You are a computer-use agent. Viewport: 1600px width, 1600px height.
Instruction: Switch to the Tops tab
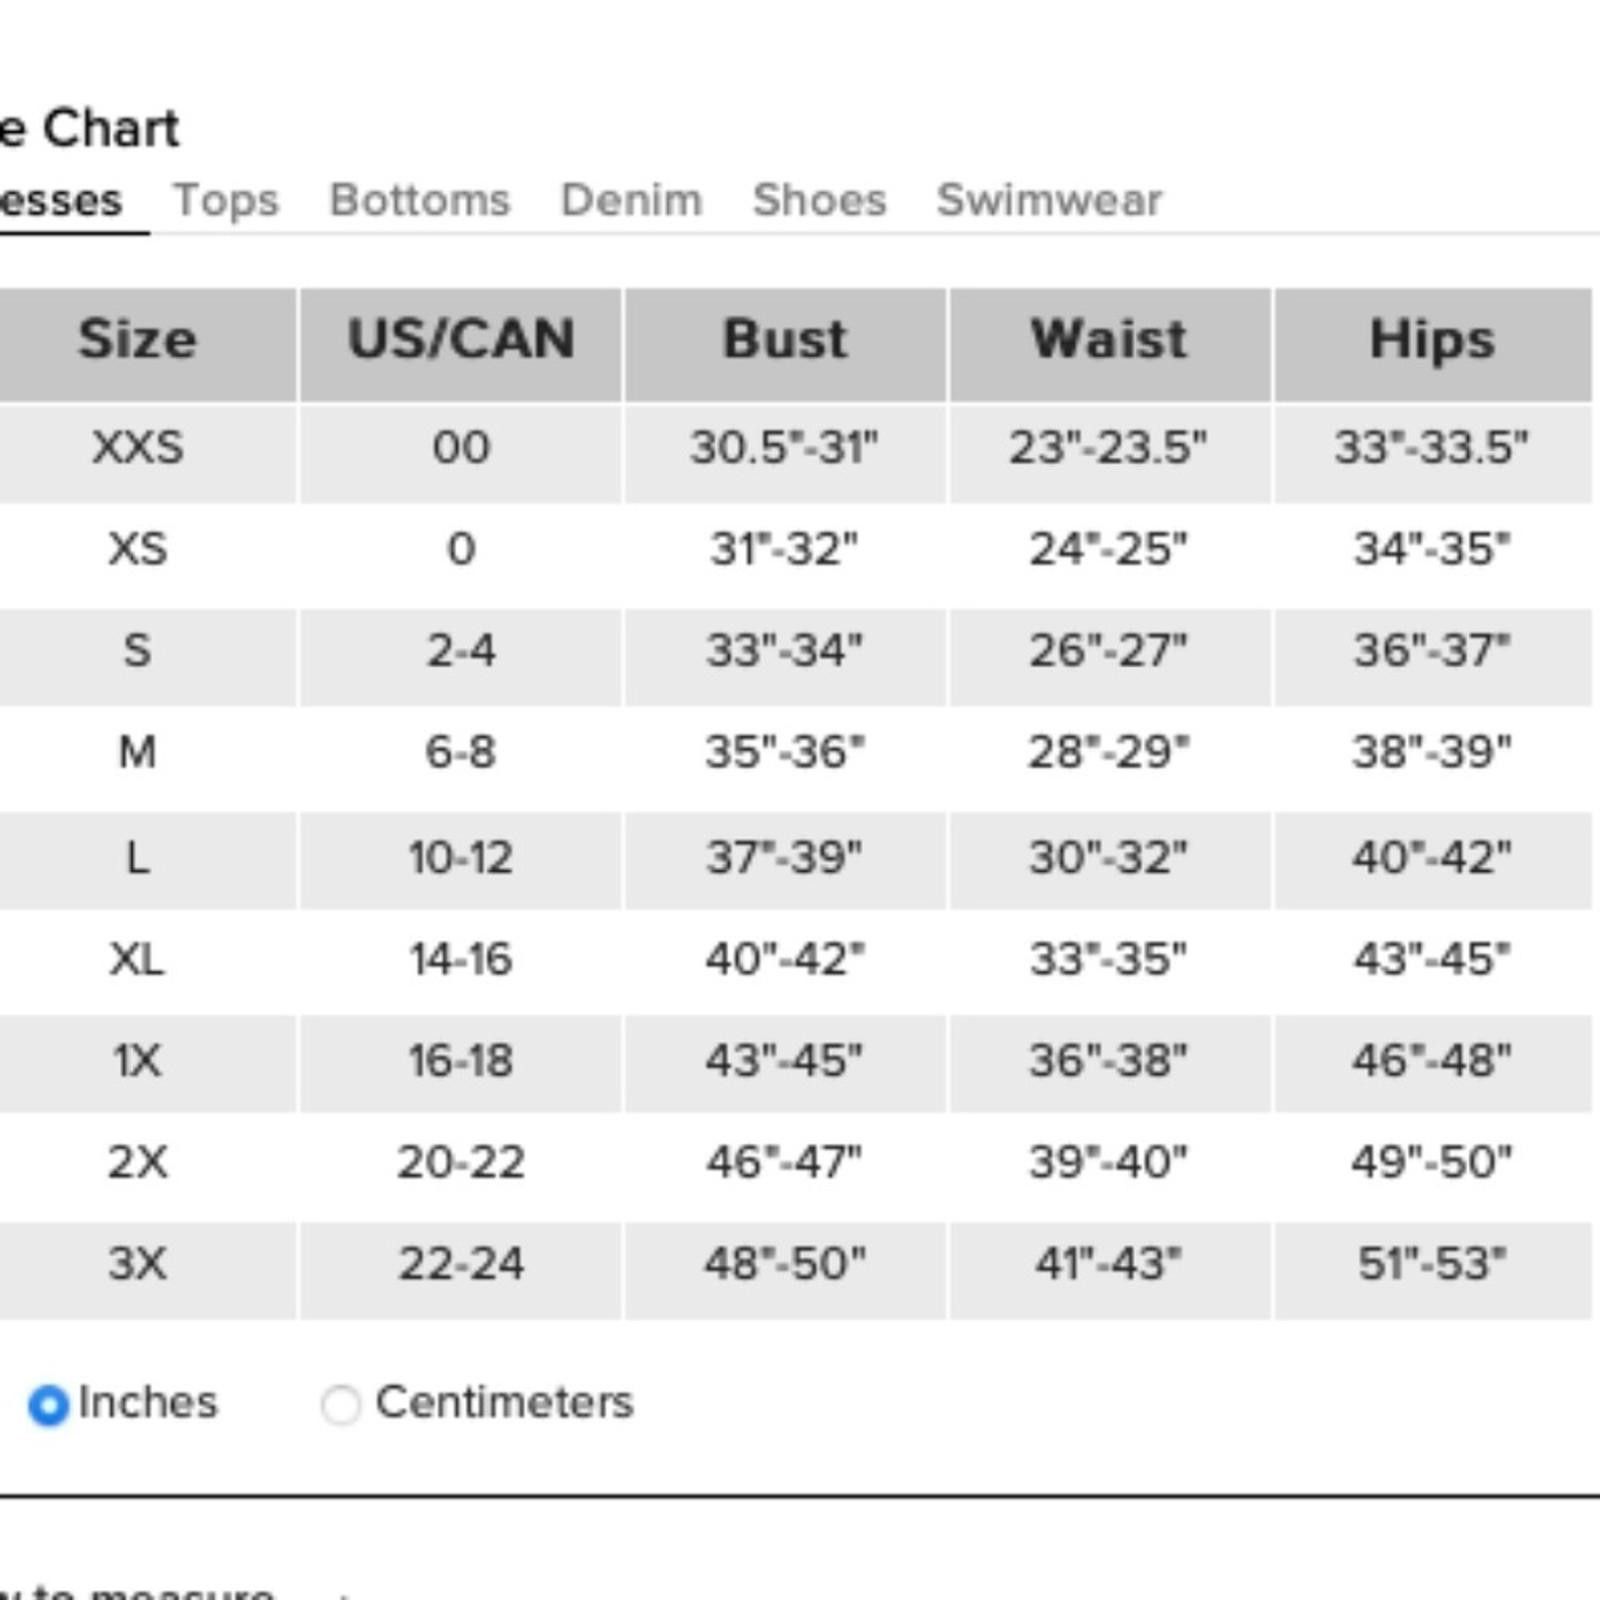226,200
